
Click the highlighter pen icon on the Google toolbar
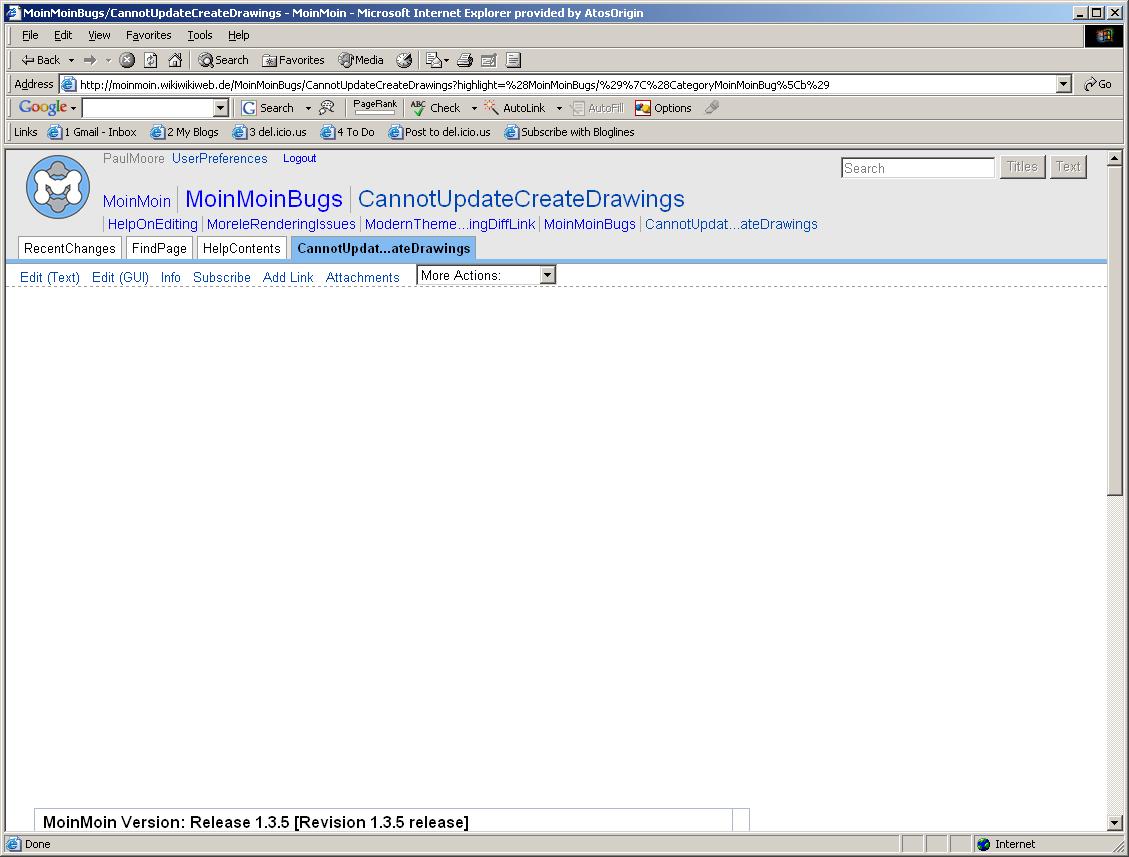[x=712, y=107]
